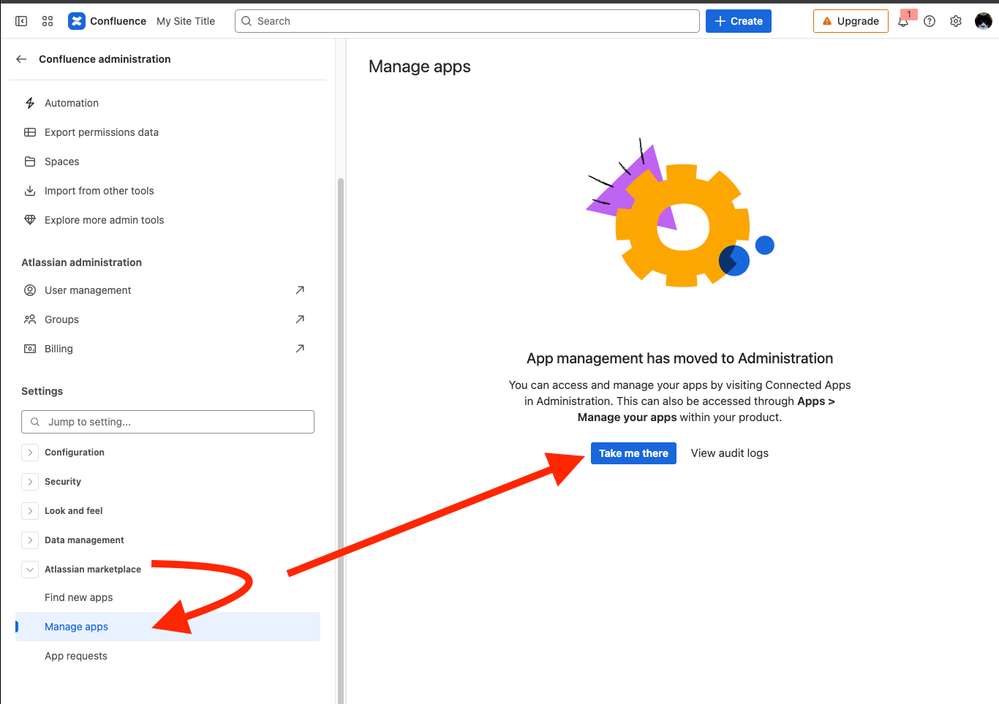Open User management link
999x704 pixels.
[87, 291]
